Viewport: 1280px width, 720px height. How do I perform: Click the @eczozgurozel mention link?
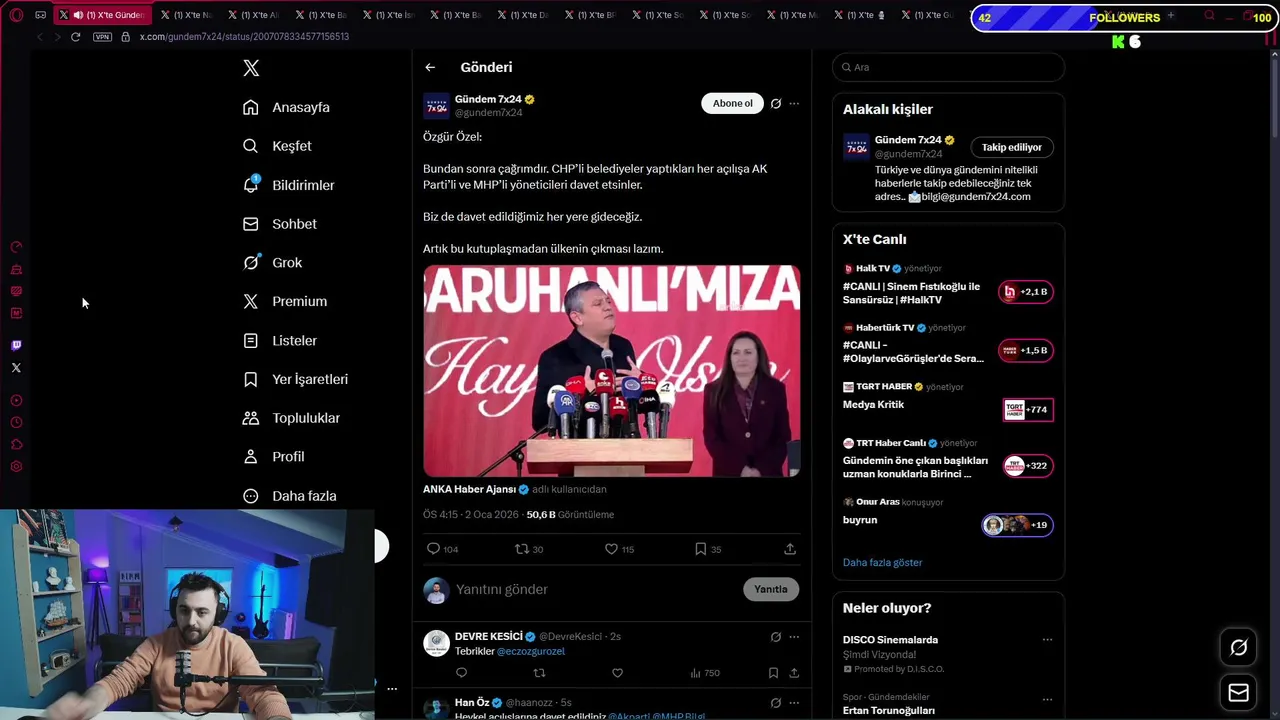pyautogui.click(x=531, y=651)
